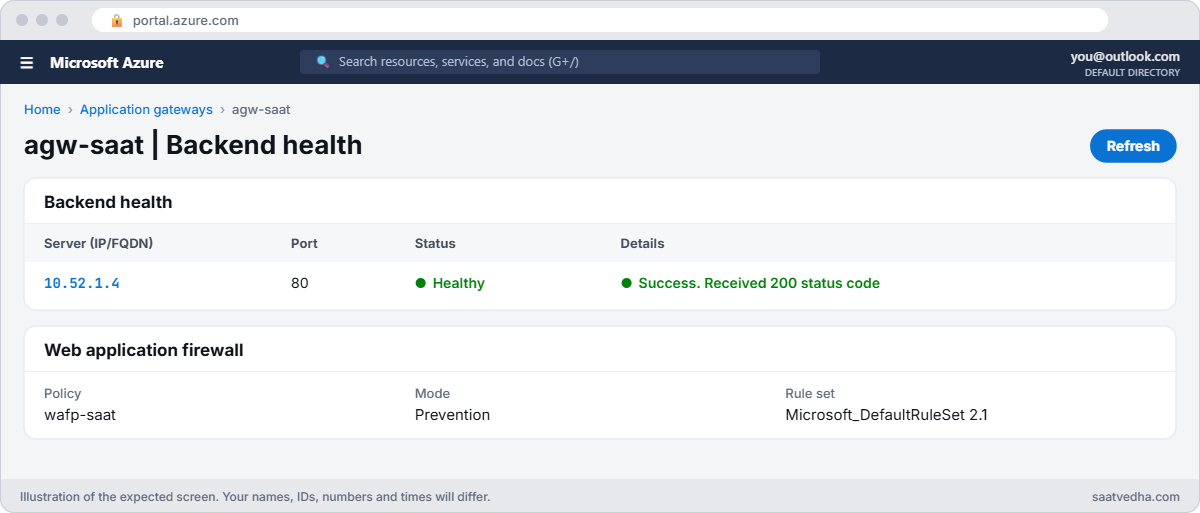Click the Policy label
The height and width of the screenshot is (513, 1200).
point(63,393)
